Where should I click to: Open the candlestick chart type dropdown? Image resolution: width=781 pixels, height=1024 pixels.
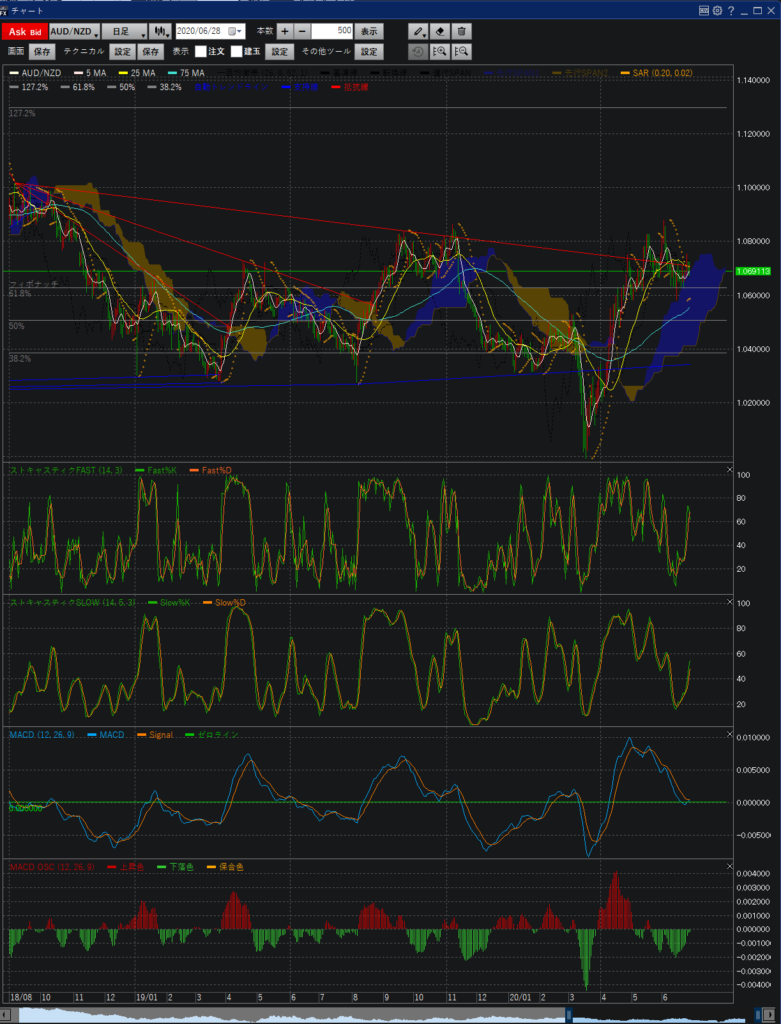(x=161, y=31)
